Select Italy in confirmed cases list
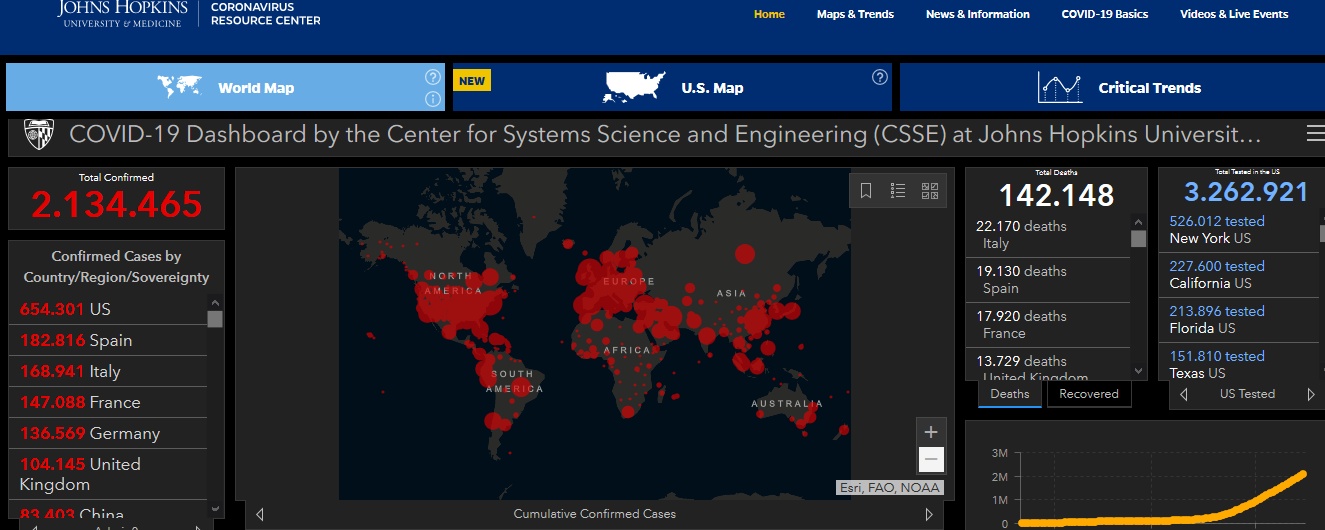Viewport: 1325px width, 530px height. tap(107, 371)
